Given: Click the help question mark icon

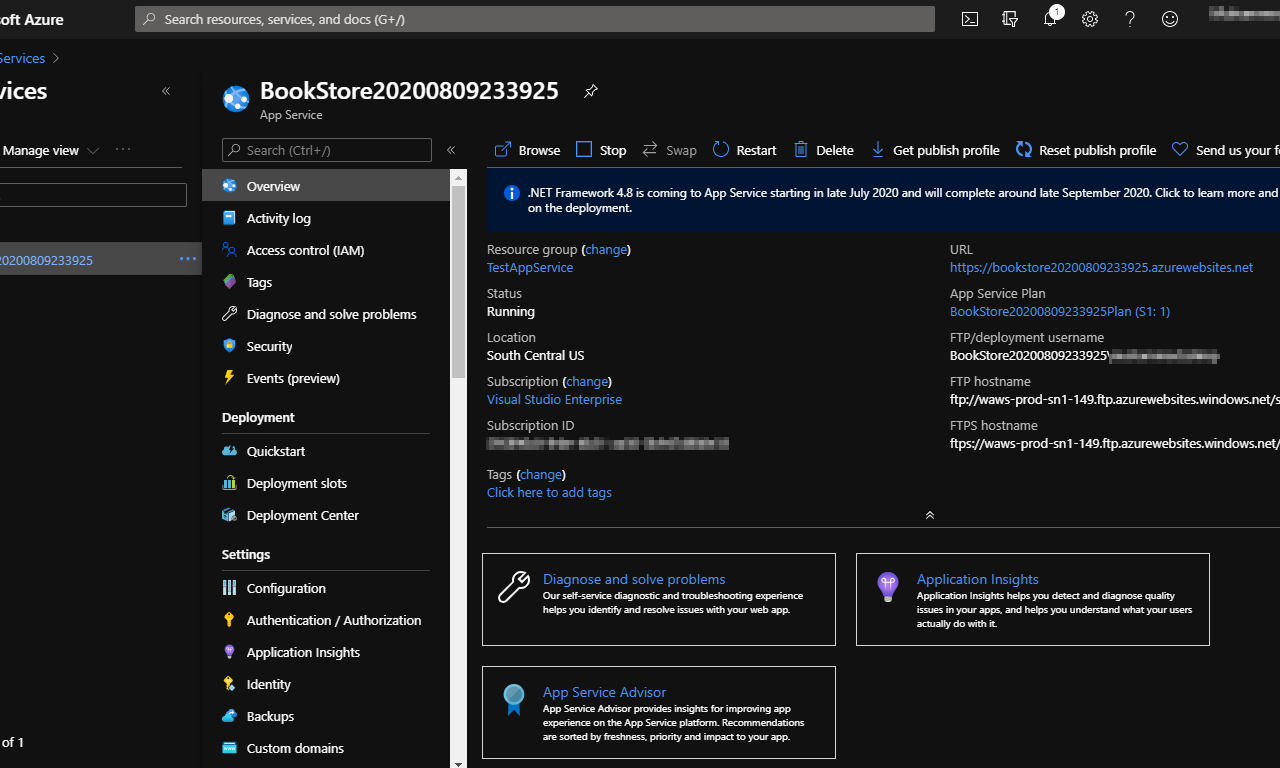Looking at the screenshot, I should click(x=1130, y=19).
